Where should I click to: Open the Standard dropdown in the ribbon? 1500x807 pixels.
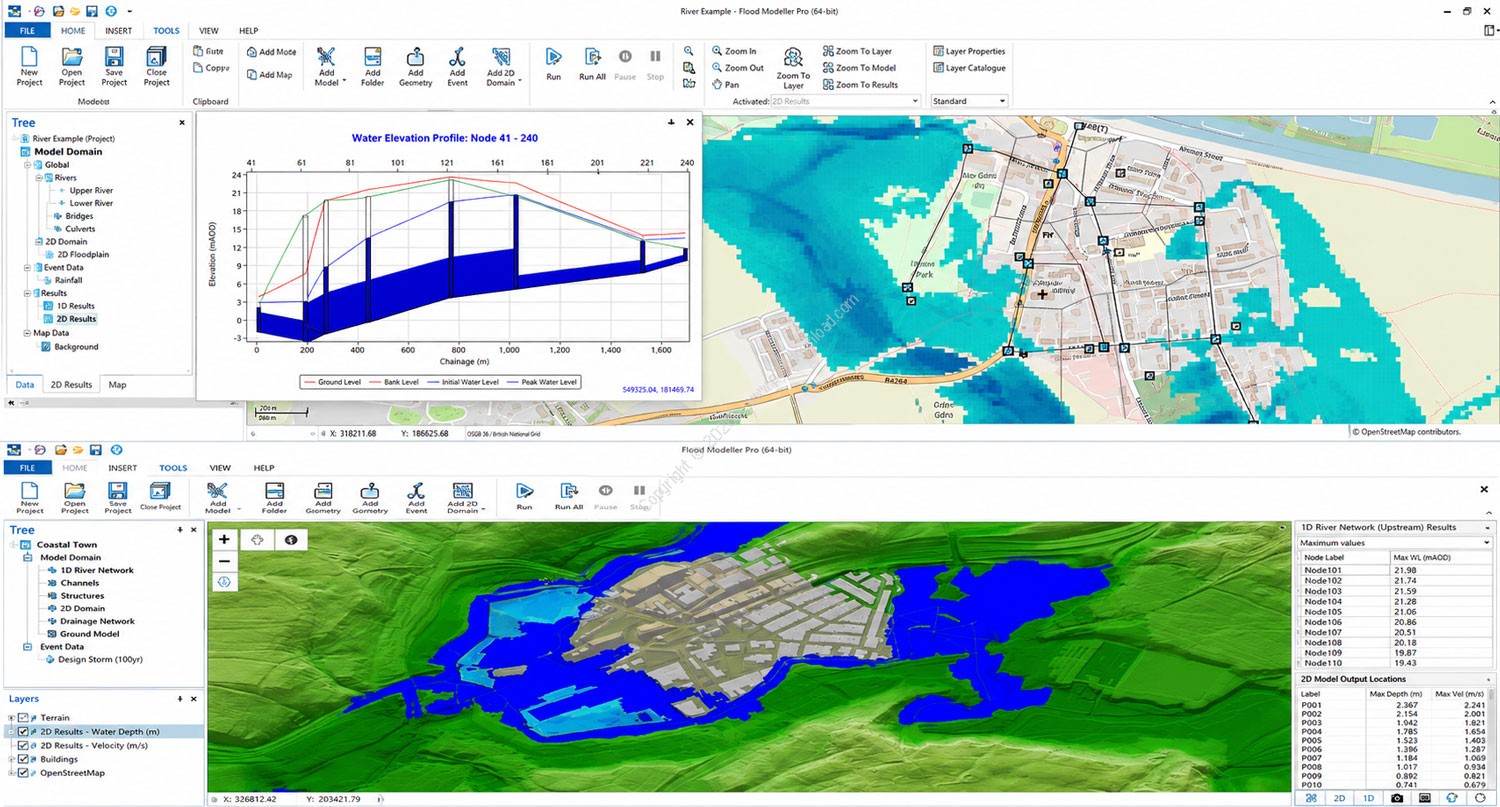[x=969, y=101]
